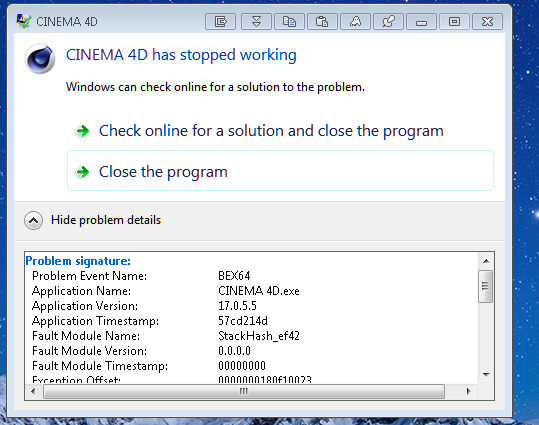Viewport: 539px width, 425px height.
Task: Click the Problem signature heading
Action: 78,261
